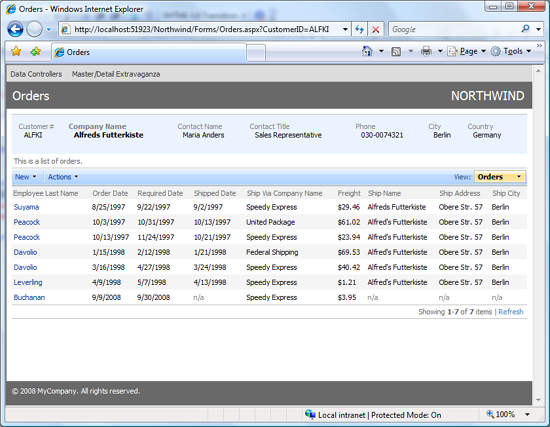Open the Master/Detail Extravaganza menu item

[116, 74]
